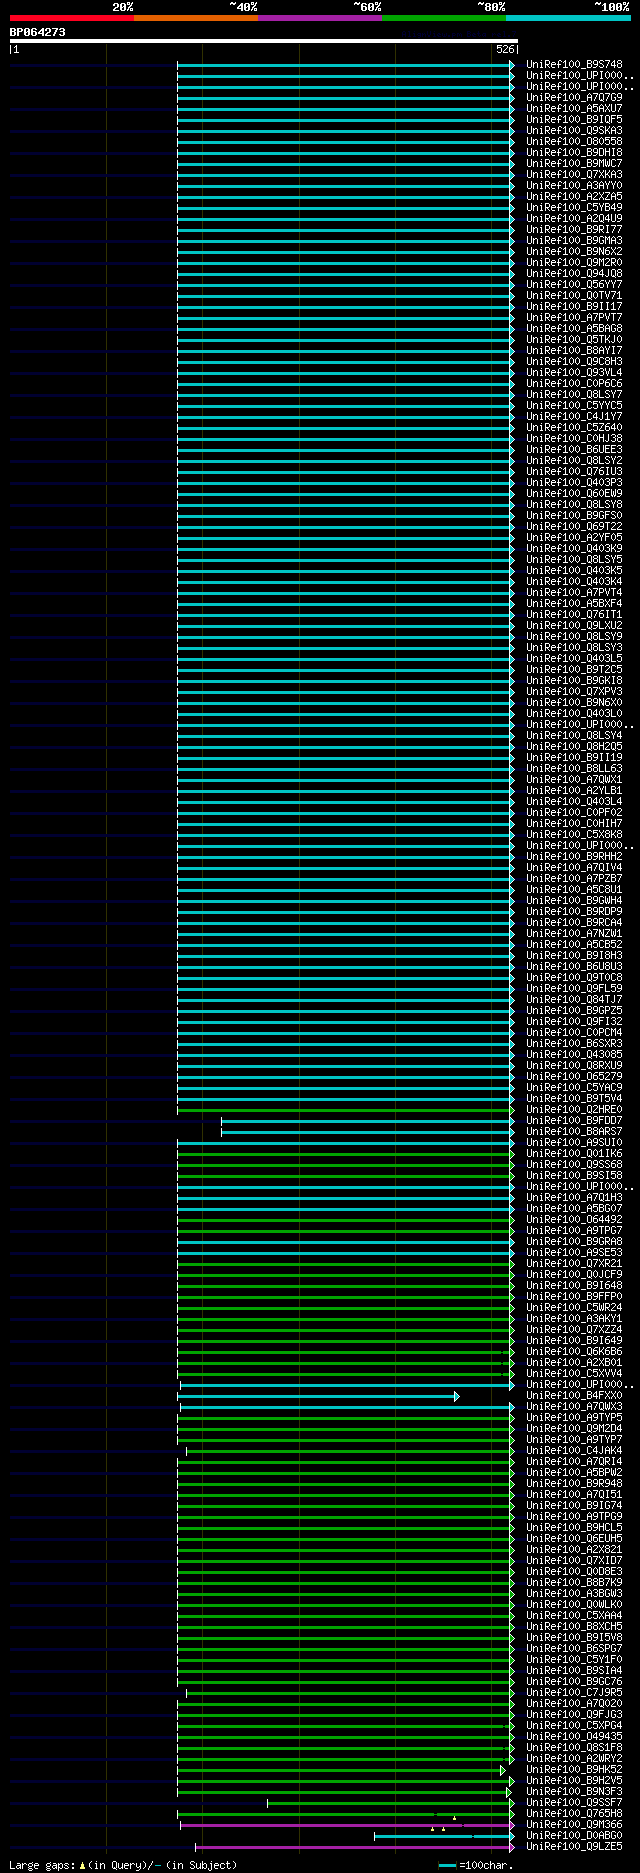This screenshot has height=1873, width=640.
Task: Click hit label UniRef100_B9R948
Action: click(x=574, y=1484)
